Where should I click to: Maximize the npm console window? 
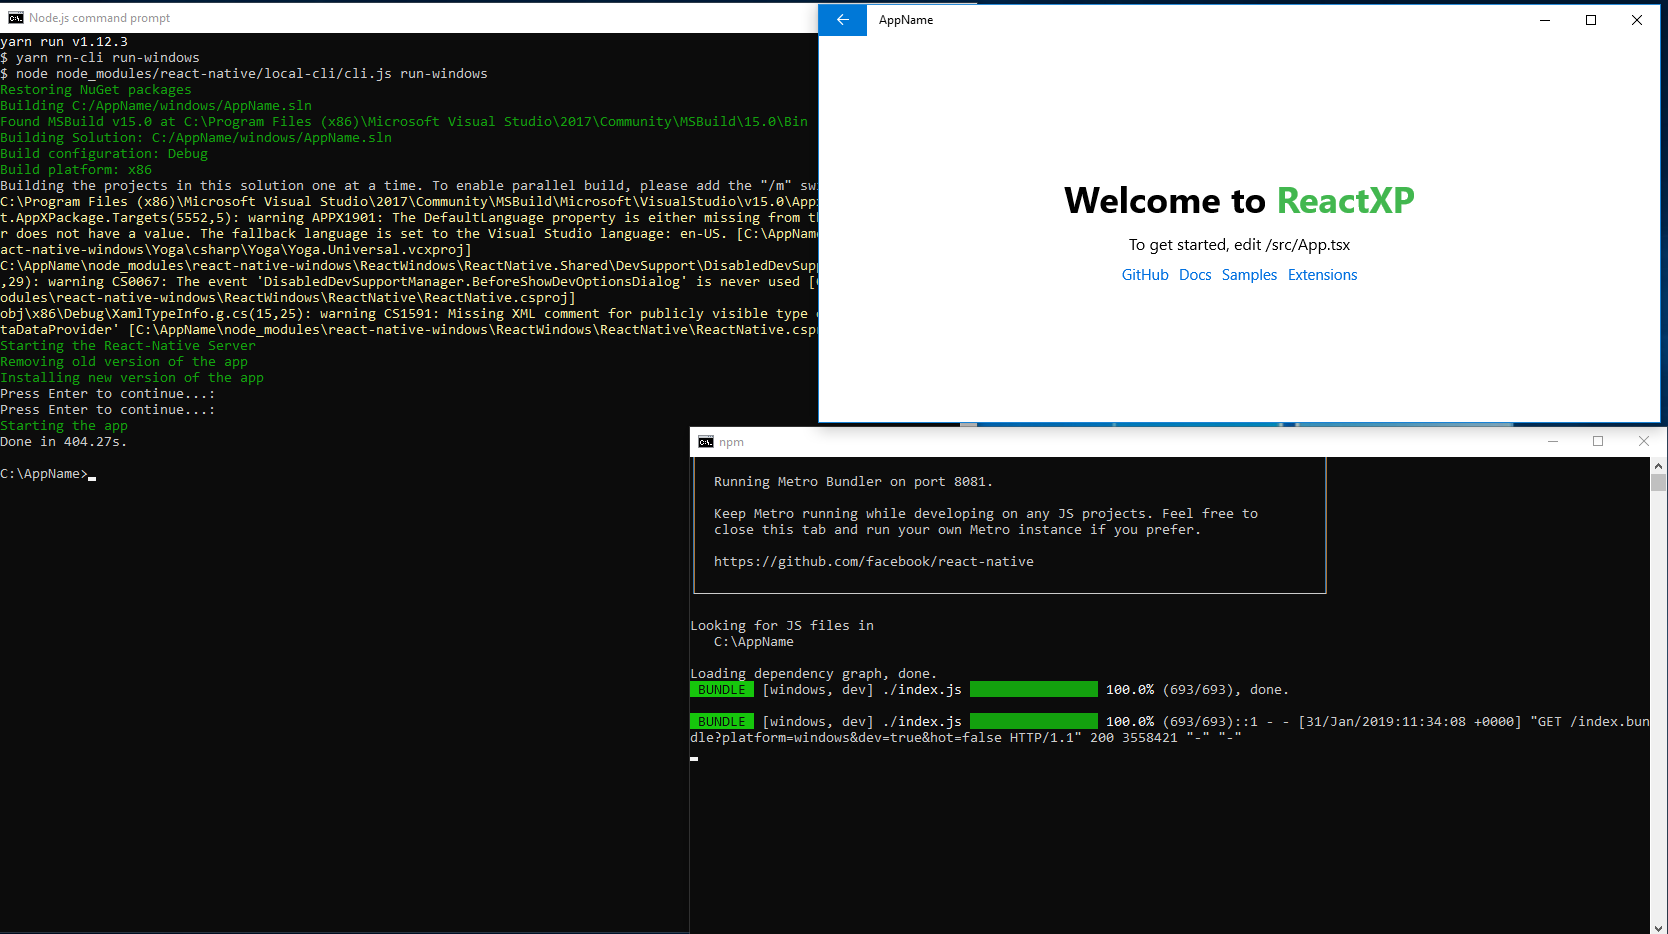tap(1597, 441)
